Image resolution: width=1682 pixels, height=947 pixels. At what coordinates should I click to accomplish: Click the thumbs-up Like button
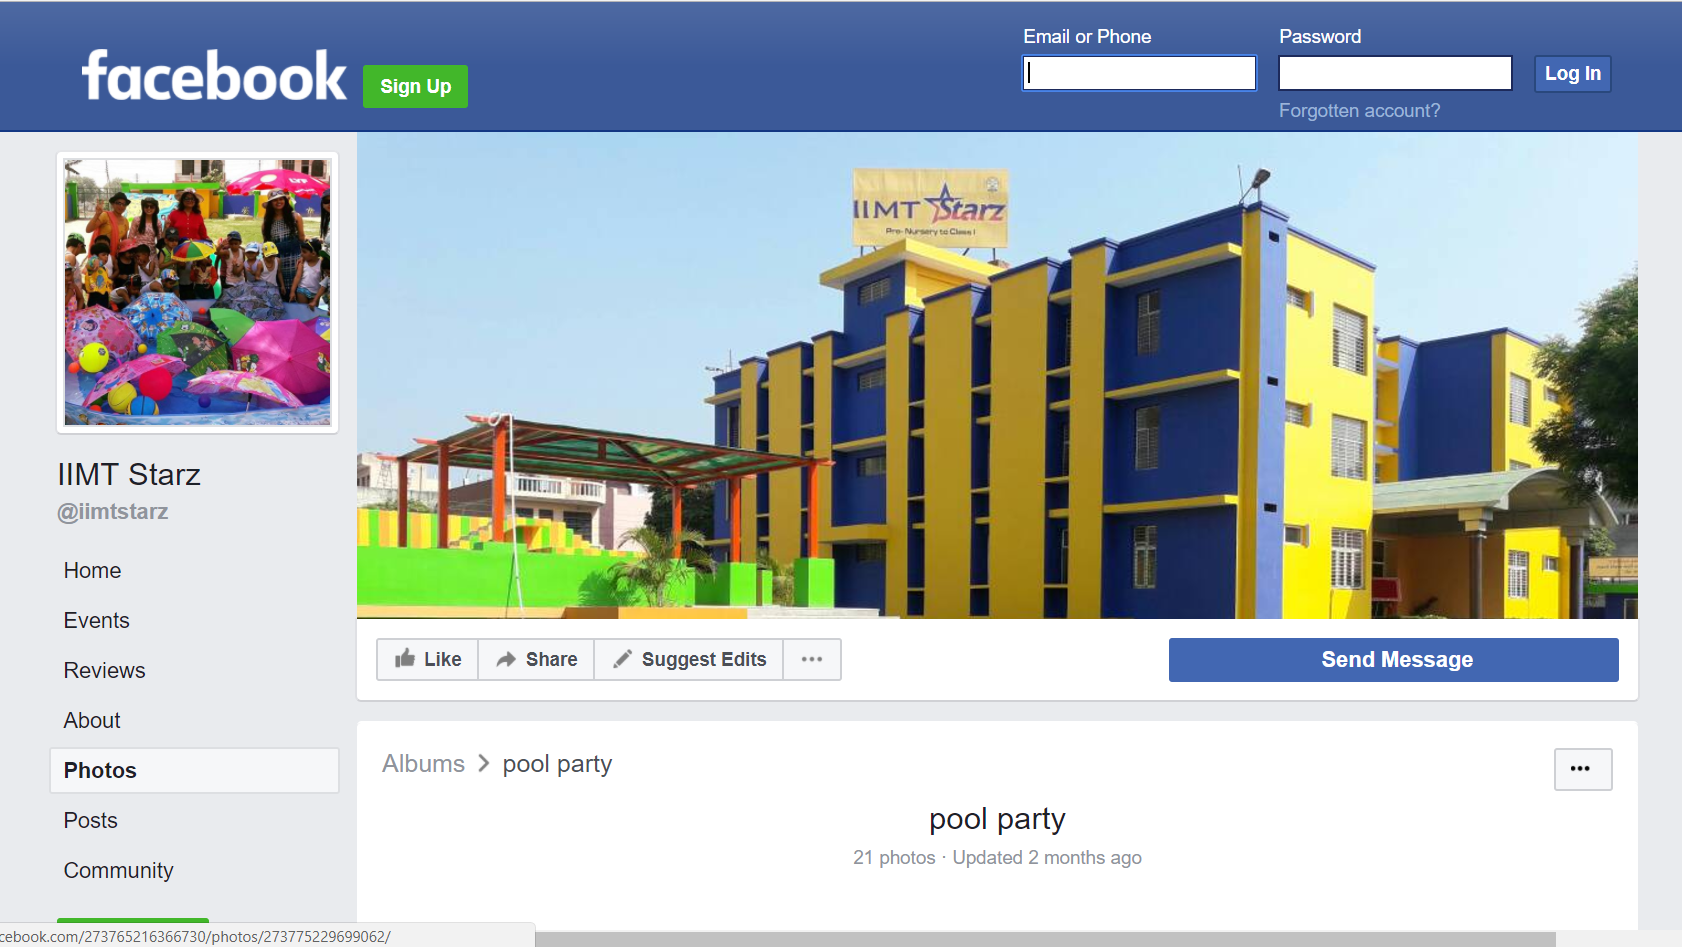428,660
